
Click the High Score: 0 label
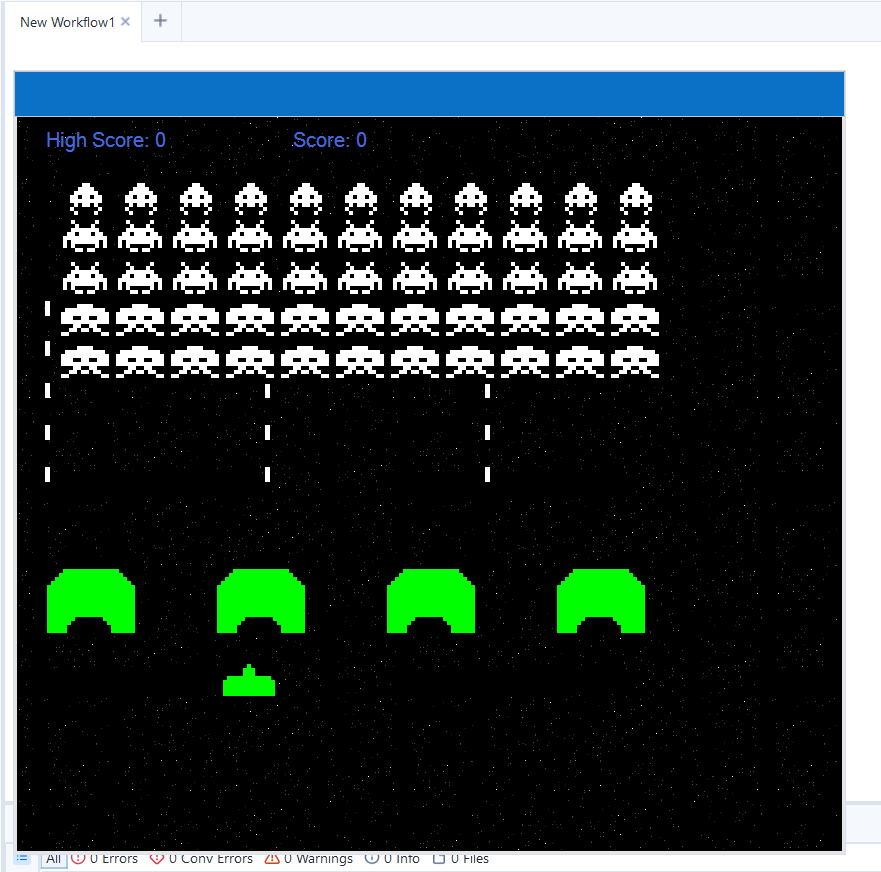(x=106, y=140)
